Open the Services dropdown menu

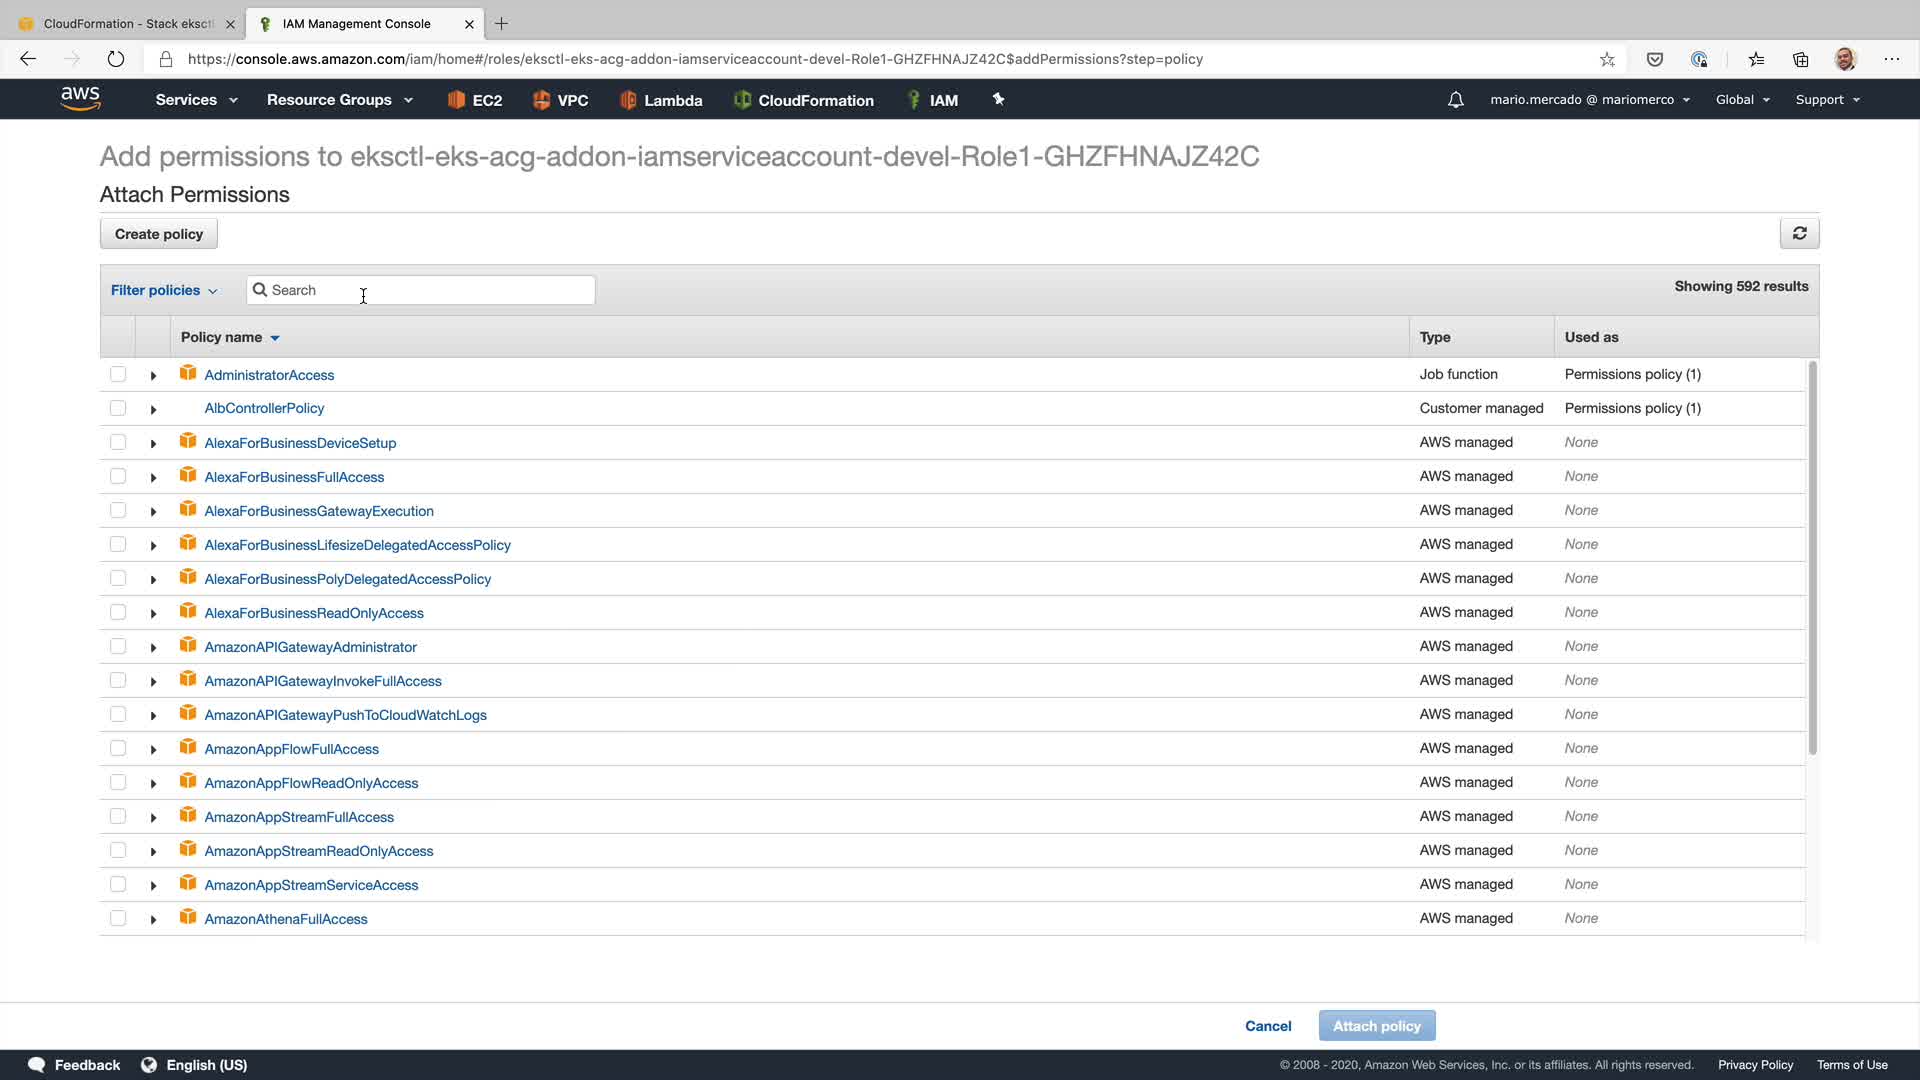[x=196, y=100]
